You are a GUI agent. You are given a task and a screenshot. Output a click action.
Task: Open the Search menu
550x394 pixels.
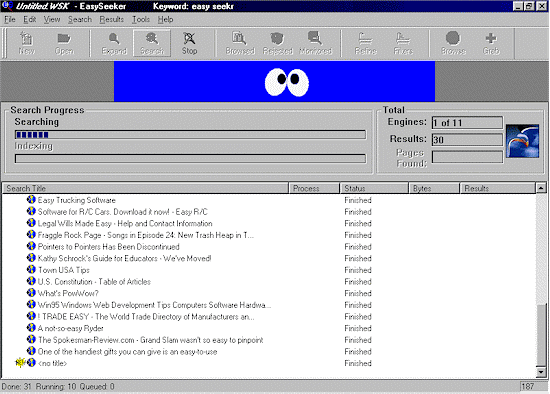click(x=80, y=20)
